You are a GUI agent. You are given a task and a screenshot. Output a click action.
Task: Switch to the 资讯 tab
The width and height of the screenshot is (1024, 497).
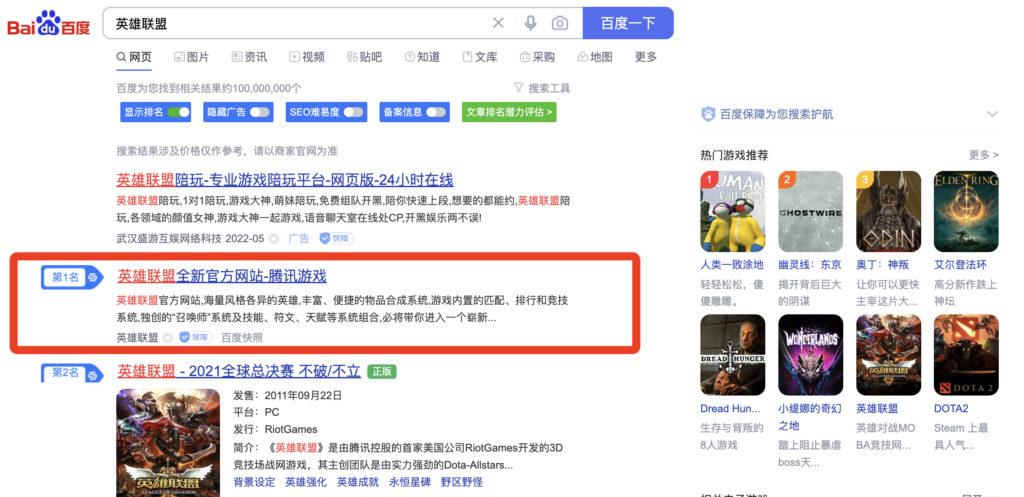click(249, 57)
